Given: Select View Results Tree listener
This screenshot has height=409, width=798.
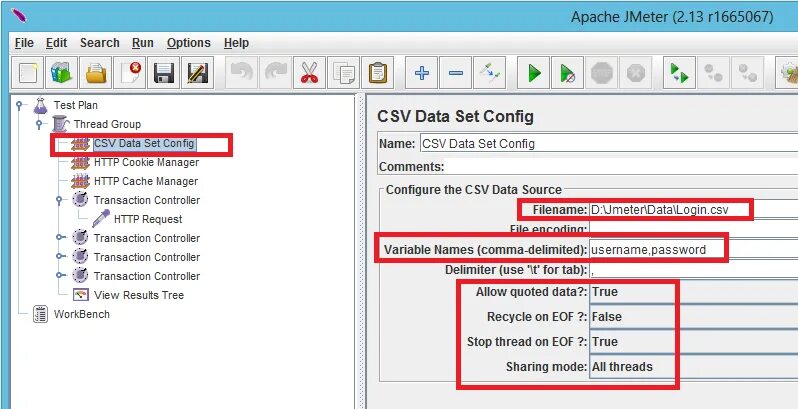Looking at the screenshot, I should click(138, 295).
